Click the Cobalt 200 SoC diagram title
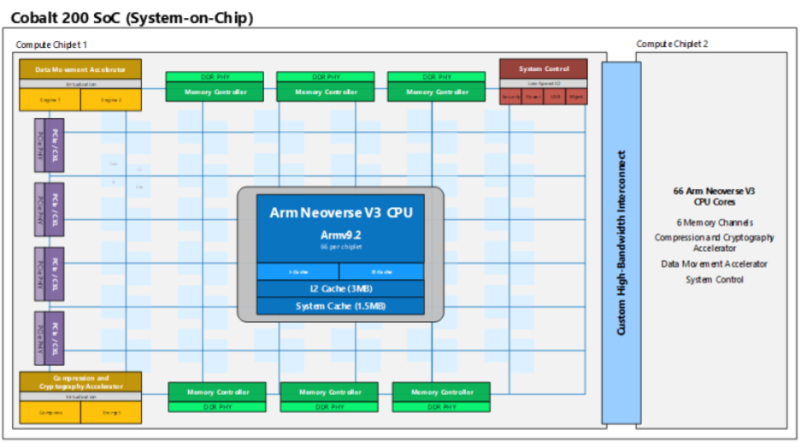Image resolution: width=800 pixels, height=442 pixels. click(131, 18)
